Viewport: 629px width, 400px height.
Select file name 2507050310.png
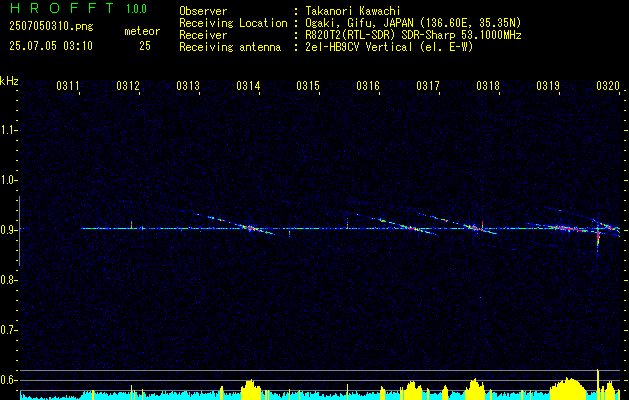[x=51, y=27]
